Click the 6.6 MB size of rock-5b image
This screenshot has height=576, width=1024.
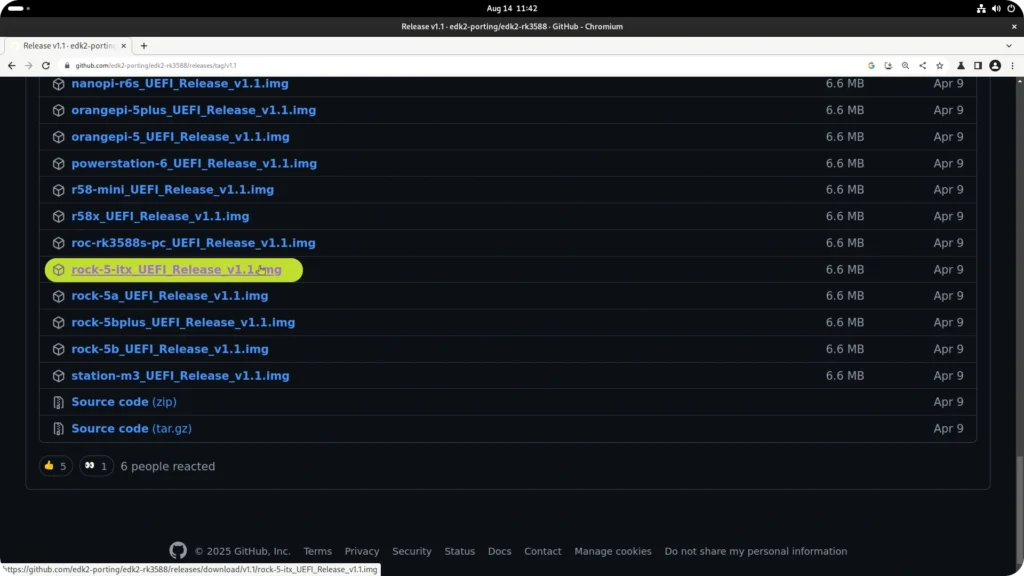coord(844,349)
